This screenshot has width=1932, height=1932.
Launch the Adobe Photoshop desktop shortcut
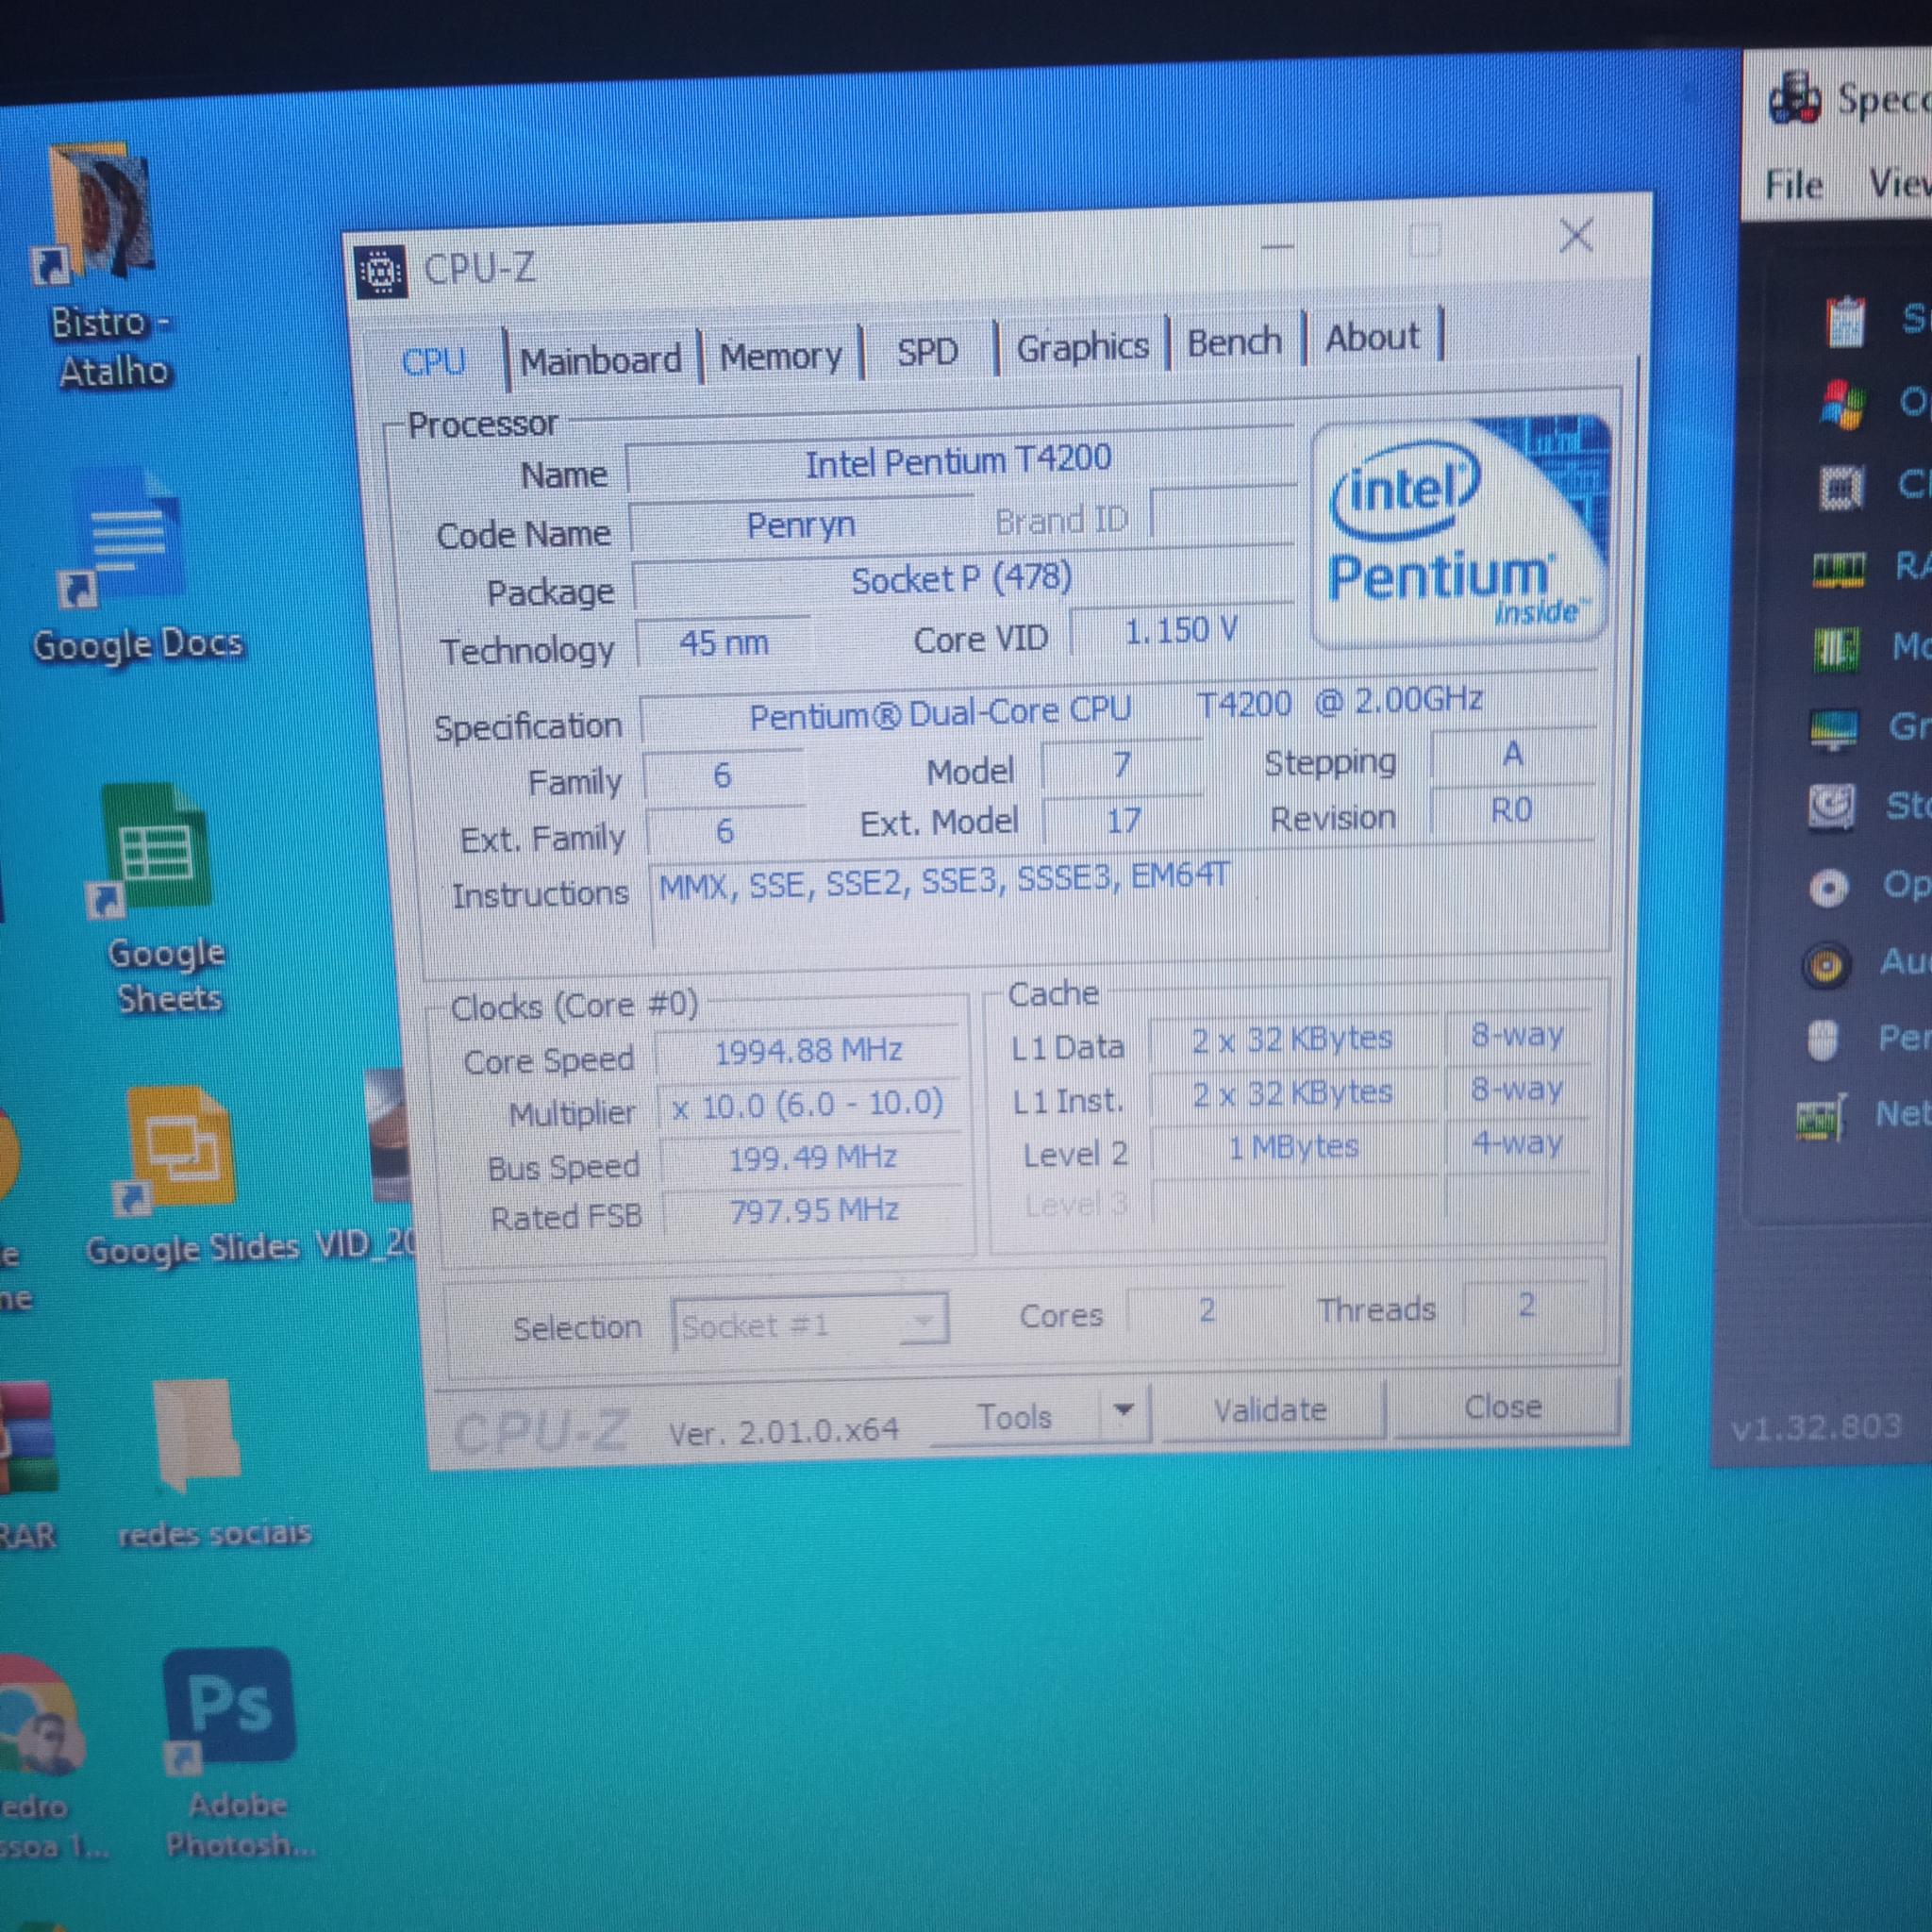tap(230, 1711)
